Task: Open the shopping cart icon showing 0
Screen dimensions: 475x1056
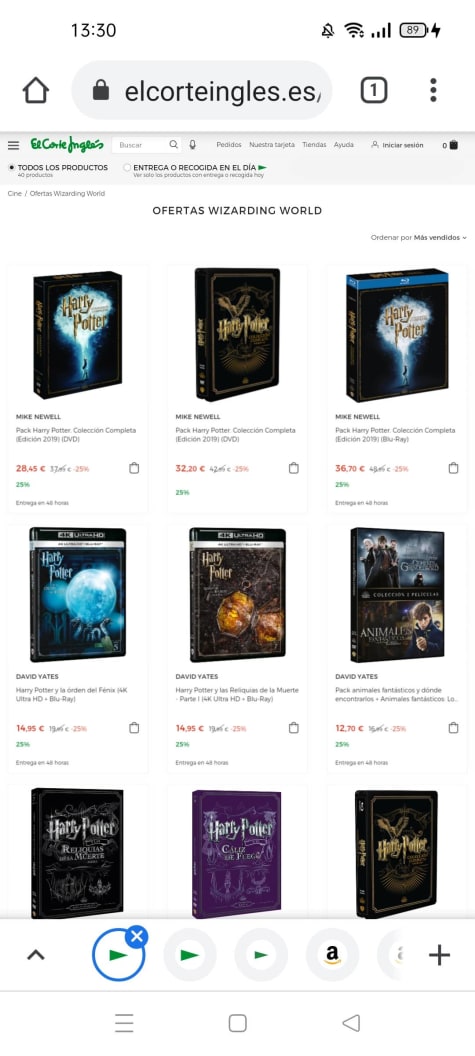Action: click(x=453, y=145)
